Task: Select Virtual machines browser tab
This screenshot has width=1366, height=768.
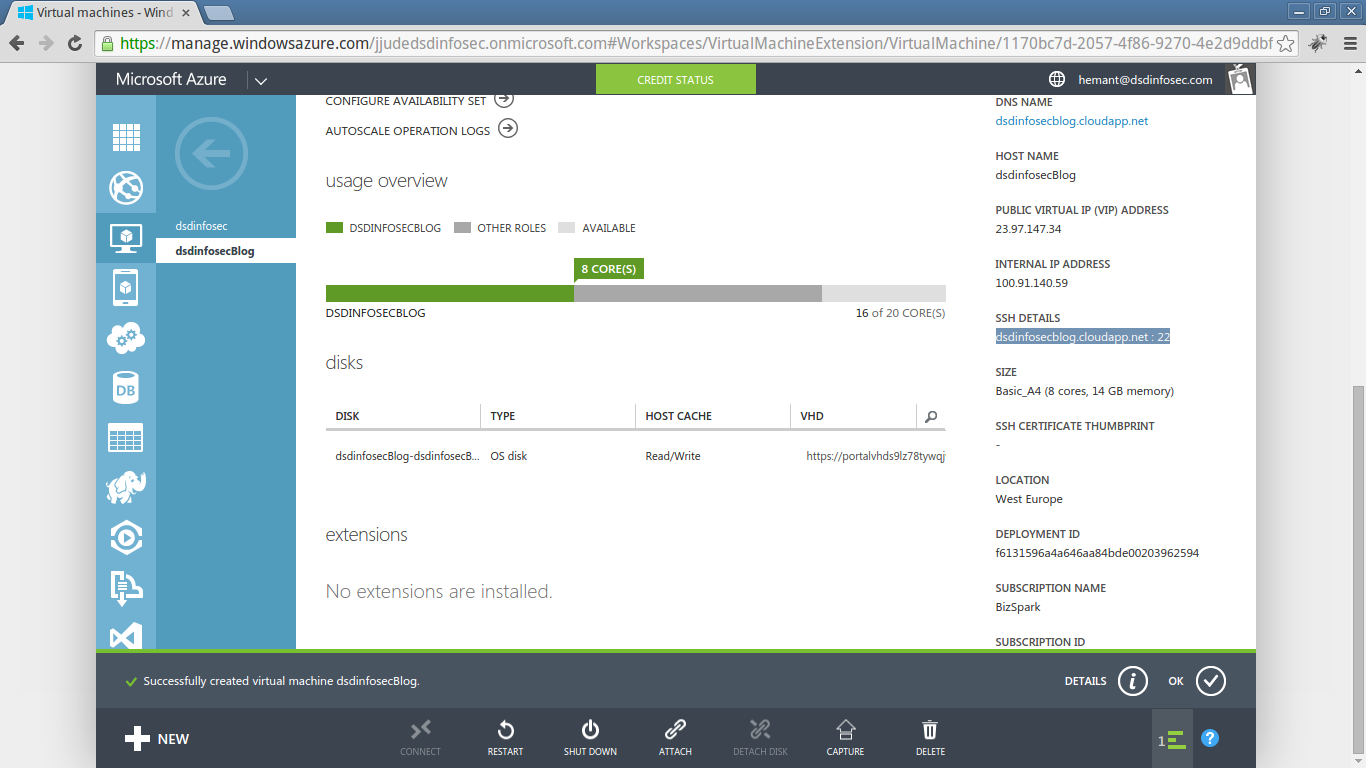Action: [x=105, y=13]
